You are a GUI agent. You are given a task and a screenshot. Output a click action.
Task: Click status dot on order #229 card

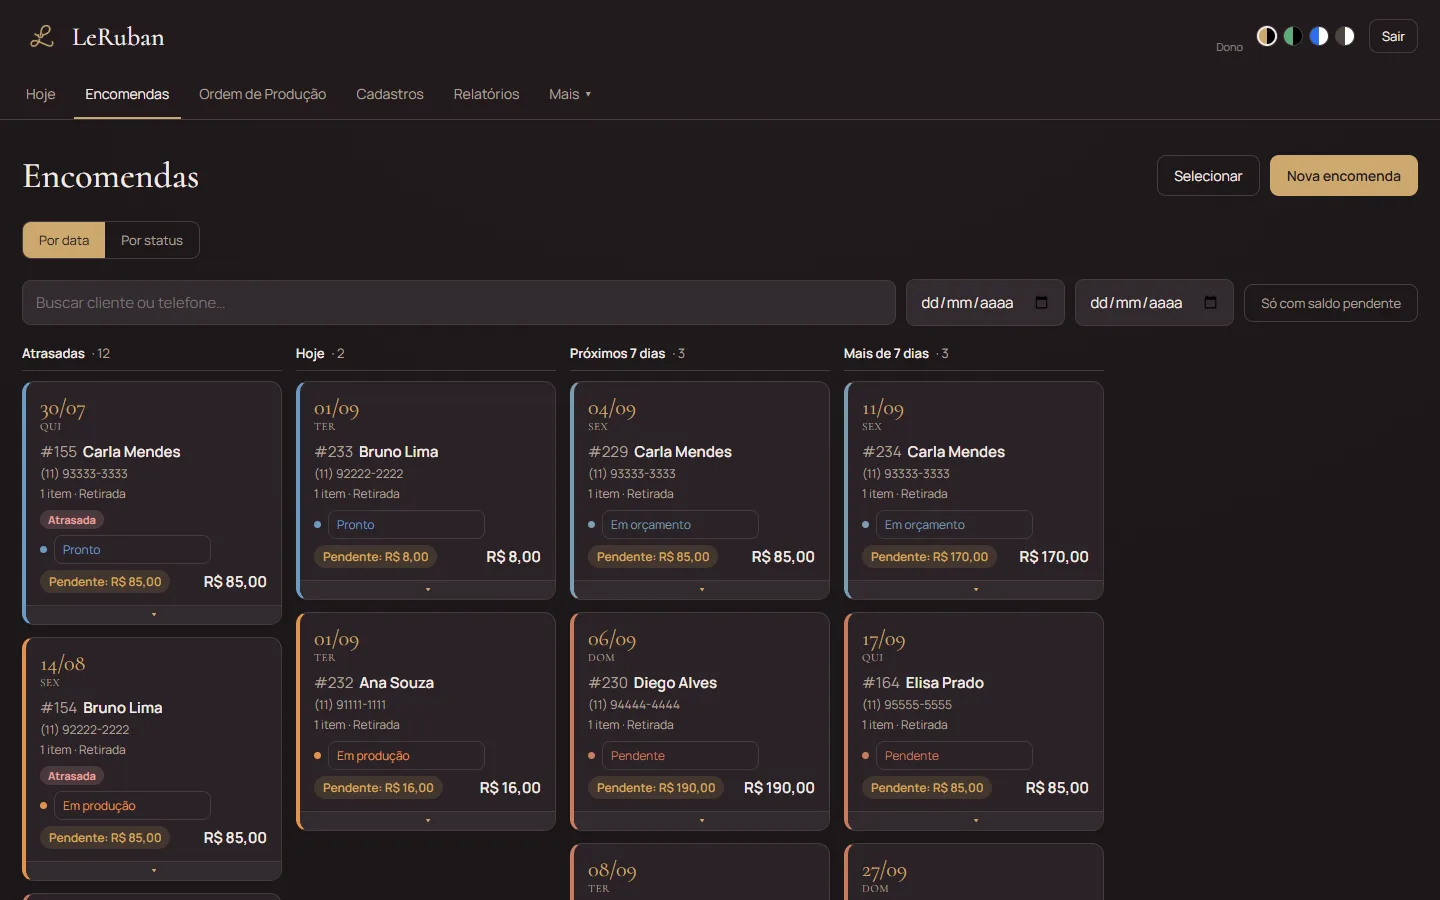pos(592,525)
